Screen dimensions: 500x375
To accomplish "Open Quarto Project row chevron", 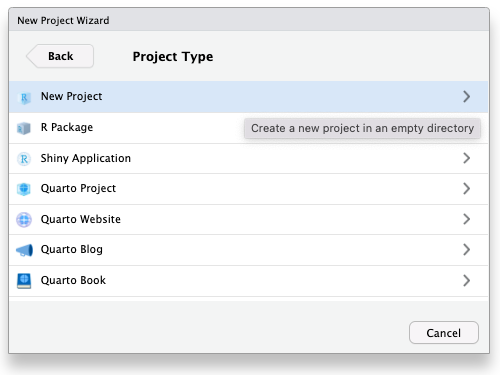I will pos(466,189).
